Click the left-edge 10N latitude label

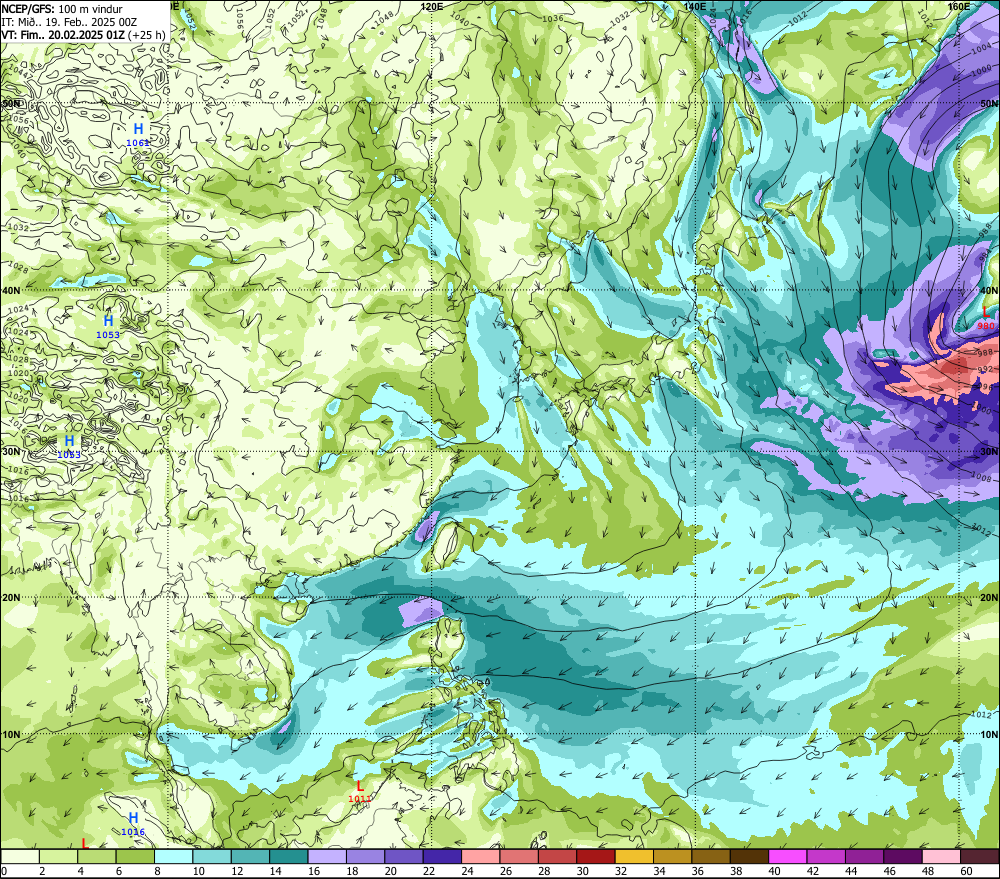11,735
